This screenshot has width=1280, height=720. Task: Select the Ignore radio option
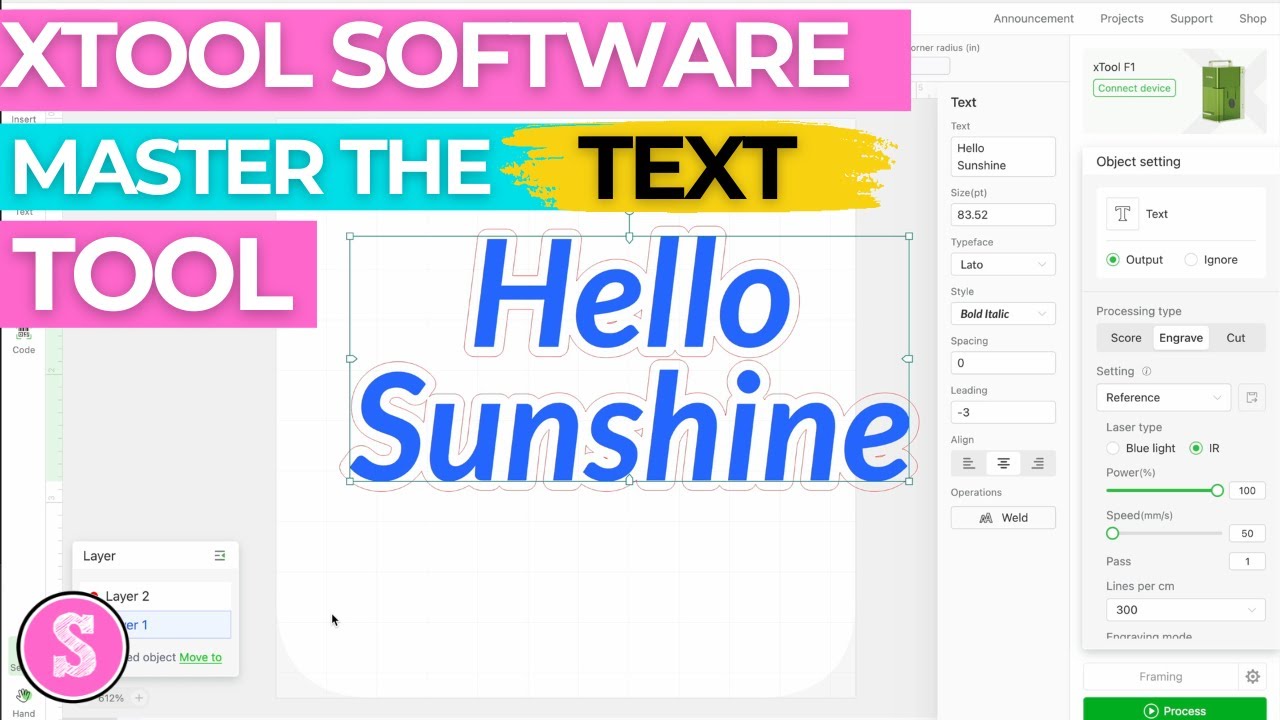1190,259
